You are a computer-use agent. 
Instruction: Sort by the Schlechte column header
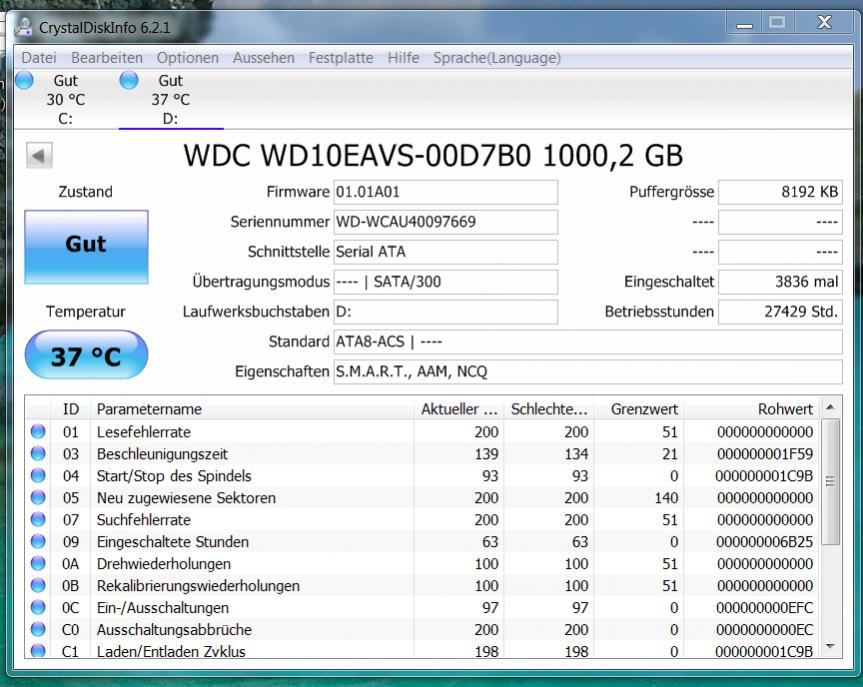tap(549, 409)
